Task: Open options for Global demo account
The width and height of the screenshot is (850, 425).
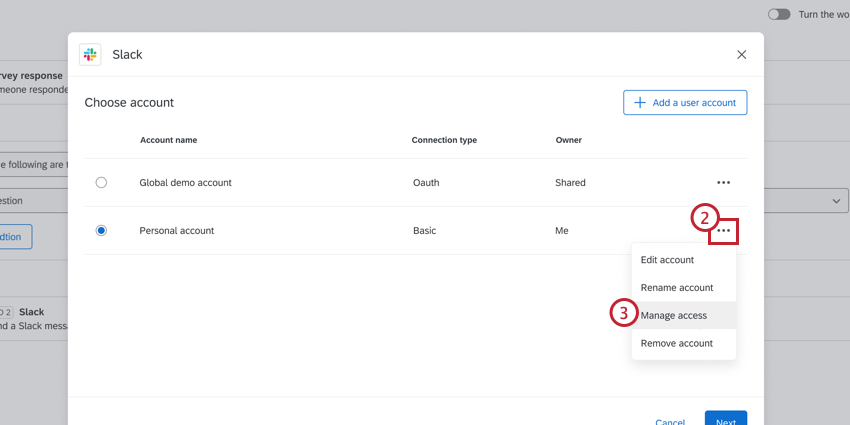Action: point(723,183)
